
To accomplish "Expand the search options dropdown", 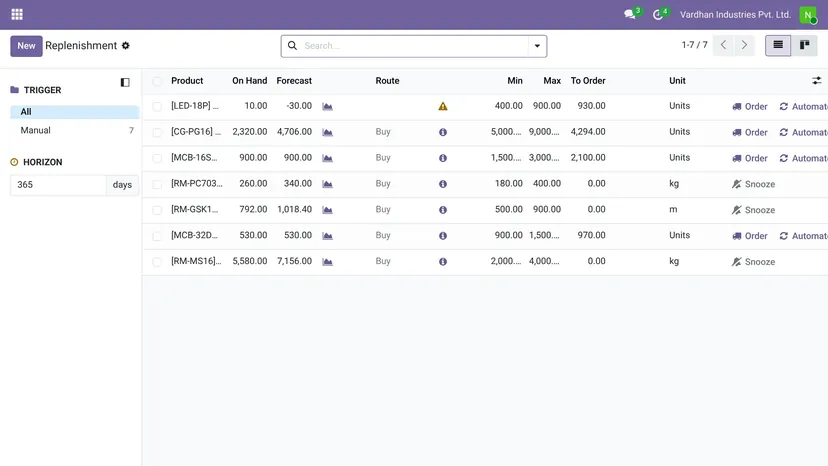I will click(537, 46).
